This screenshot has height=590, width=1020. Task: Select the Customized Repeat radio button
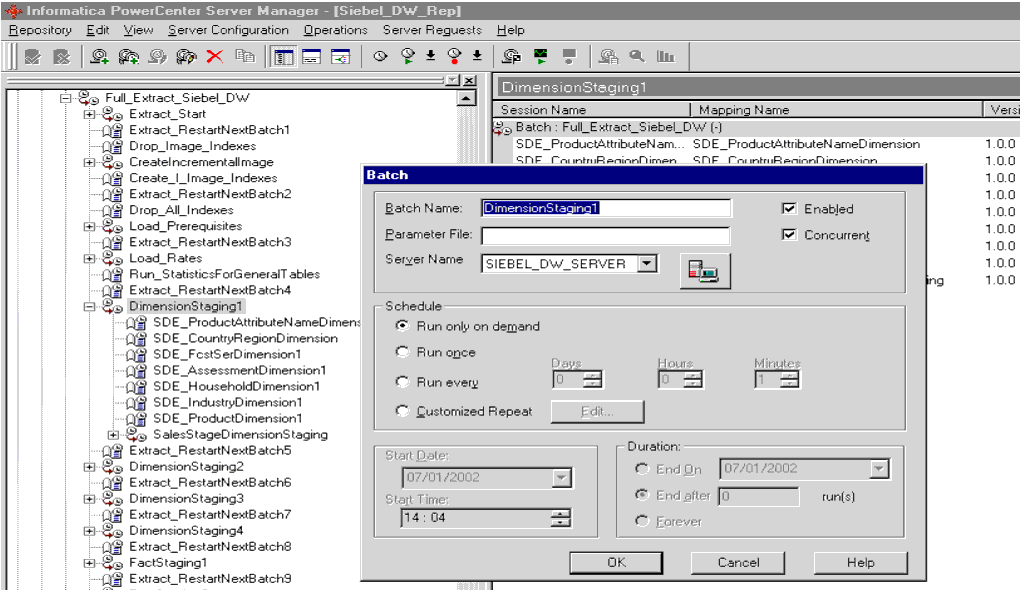click(x=403, y=410)
